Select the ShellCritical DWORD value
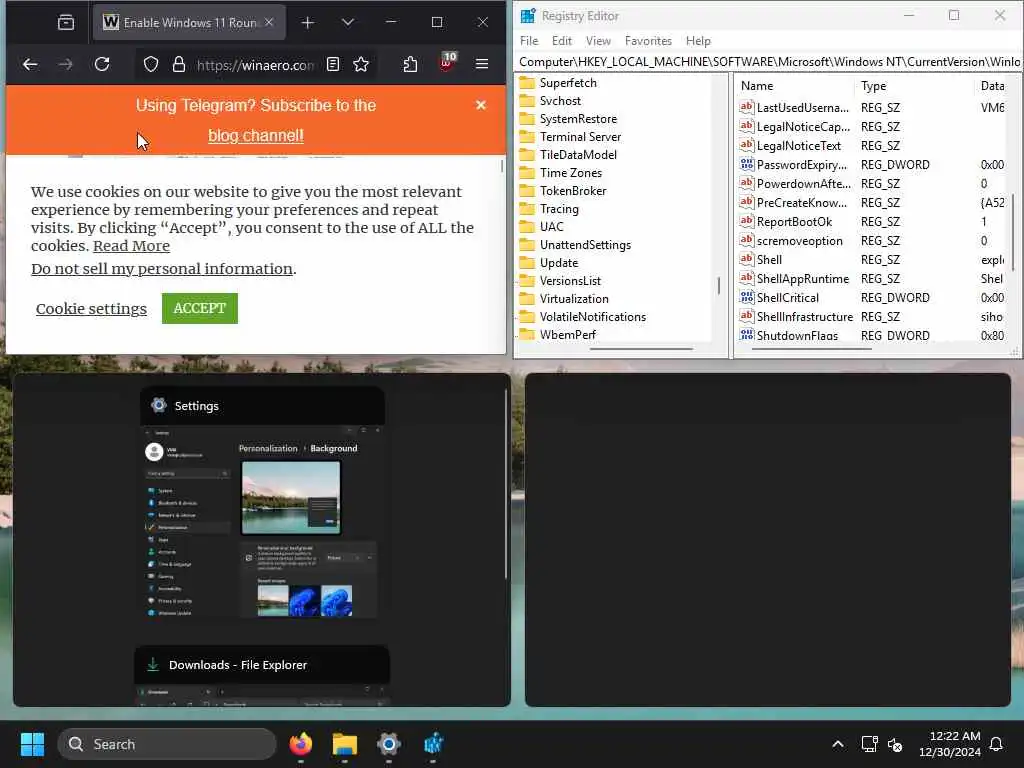Viewport: 1024px width, 768px height. pyautogui.click(x=788, y=298)
